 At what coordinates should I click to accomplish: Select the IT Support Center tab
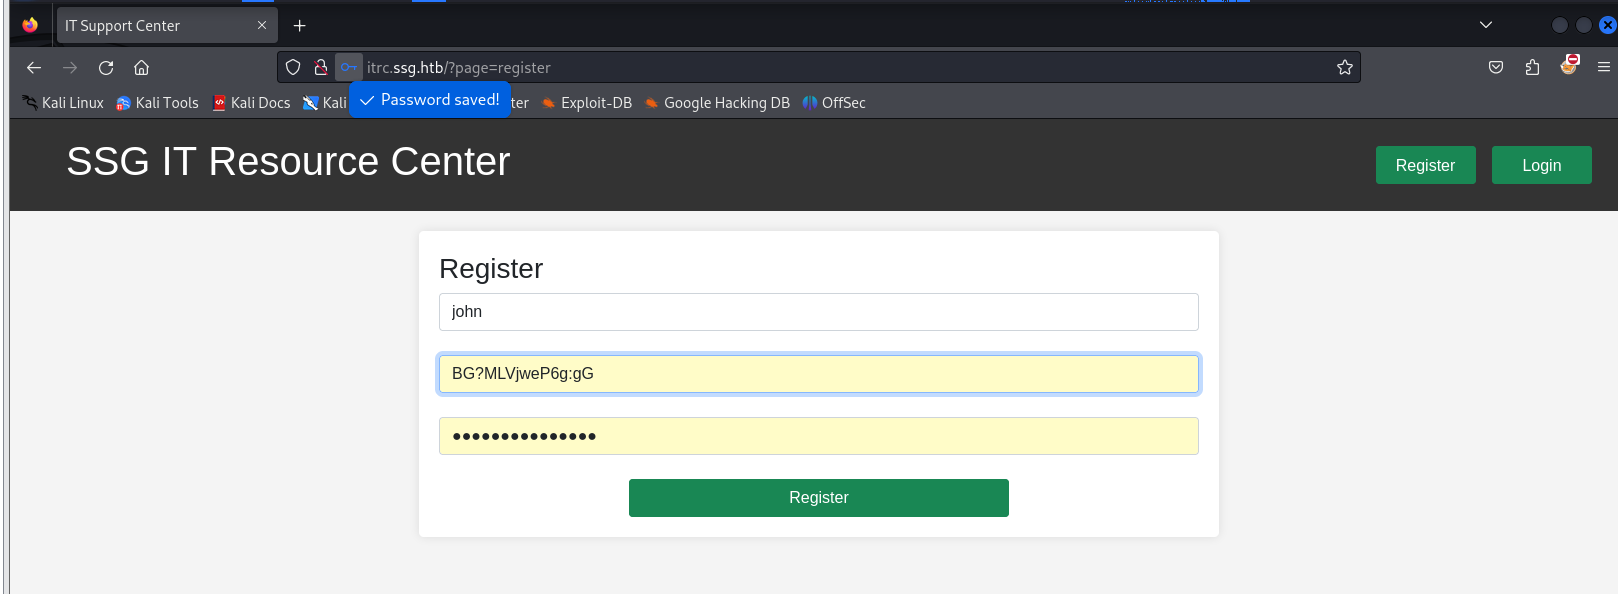(166, 26)
